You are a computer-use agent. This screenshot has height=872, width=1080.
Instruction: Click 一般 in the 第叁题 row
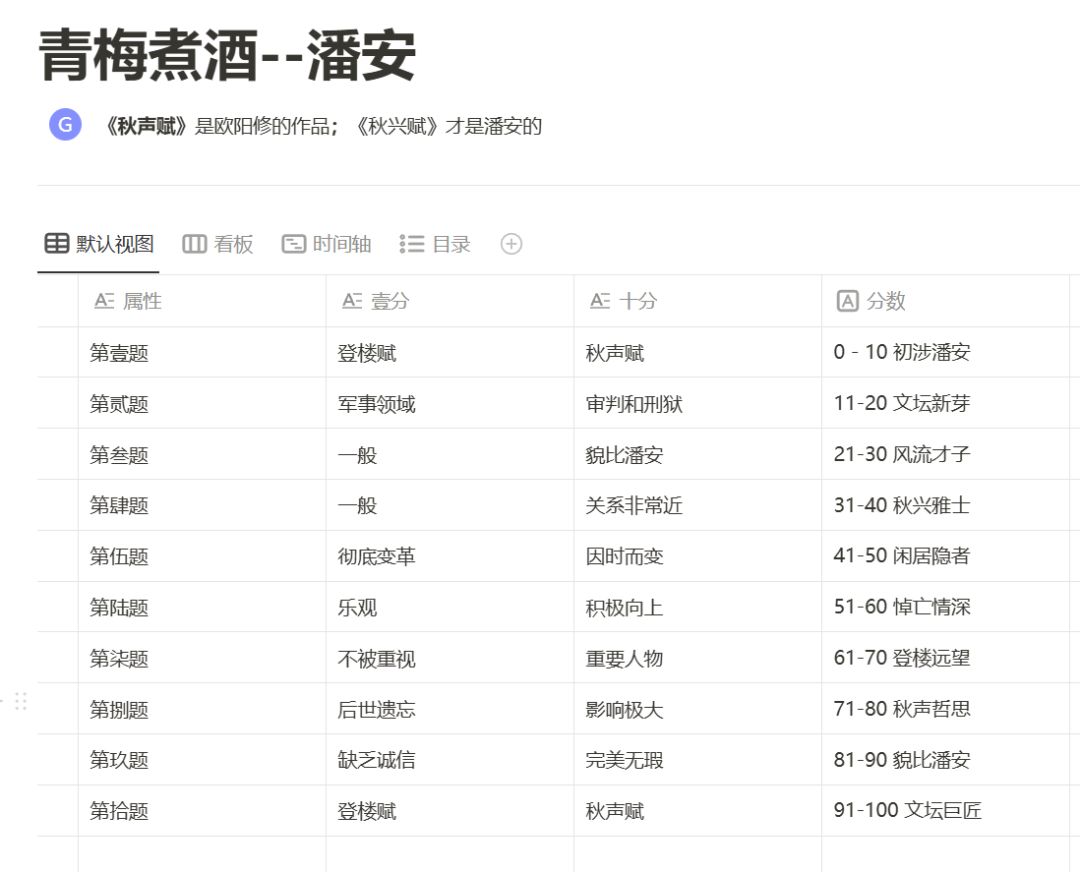pyautogui.click(x=450, y=455)
